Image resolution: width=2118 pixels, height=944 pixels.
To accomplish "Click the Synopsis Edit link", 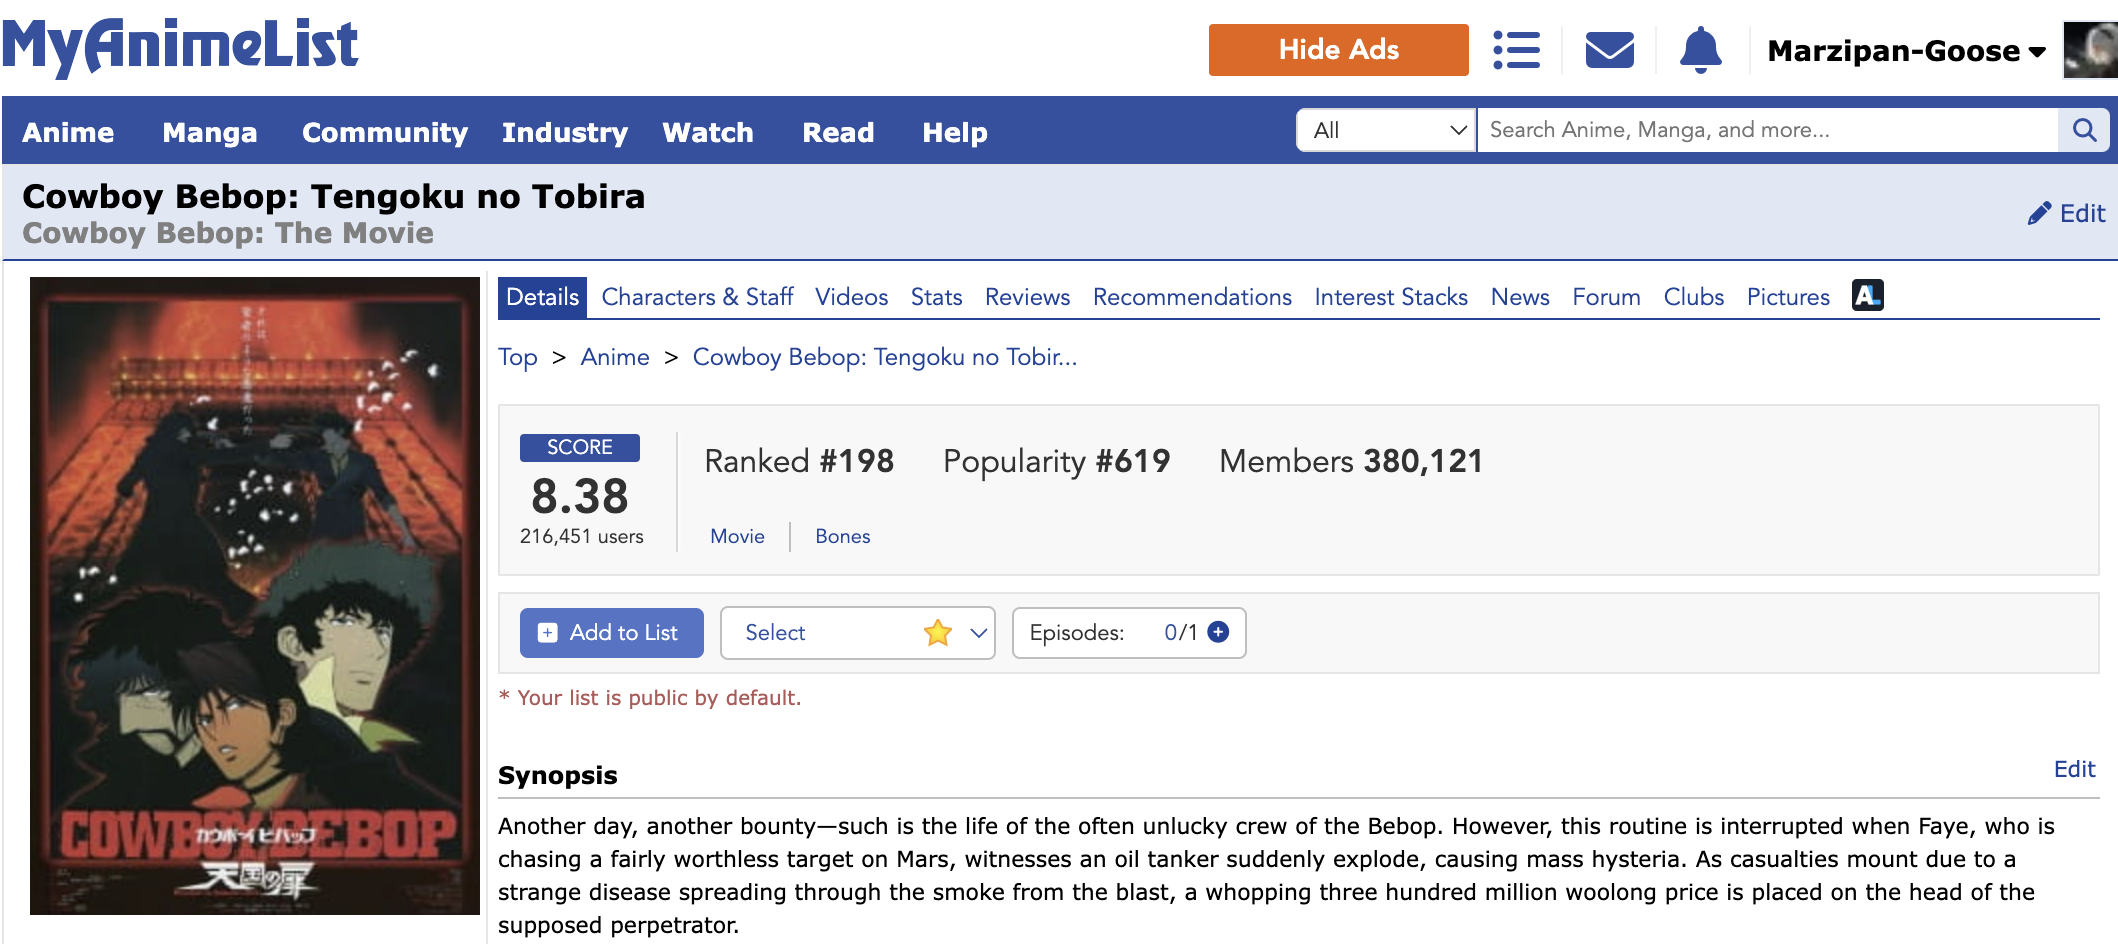I will (x=2074, y=769).
